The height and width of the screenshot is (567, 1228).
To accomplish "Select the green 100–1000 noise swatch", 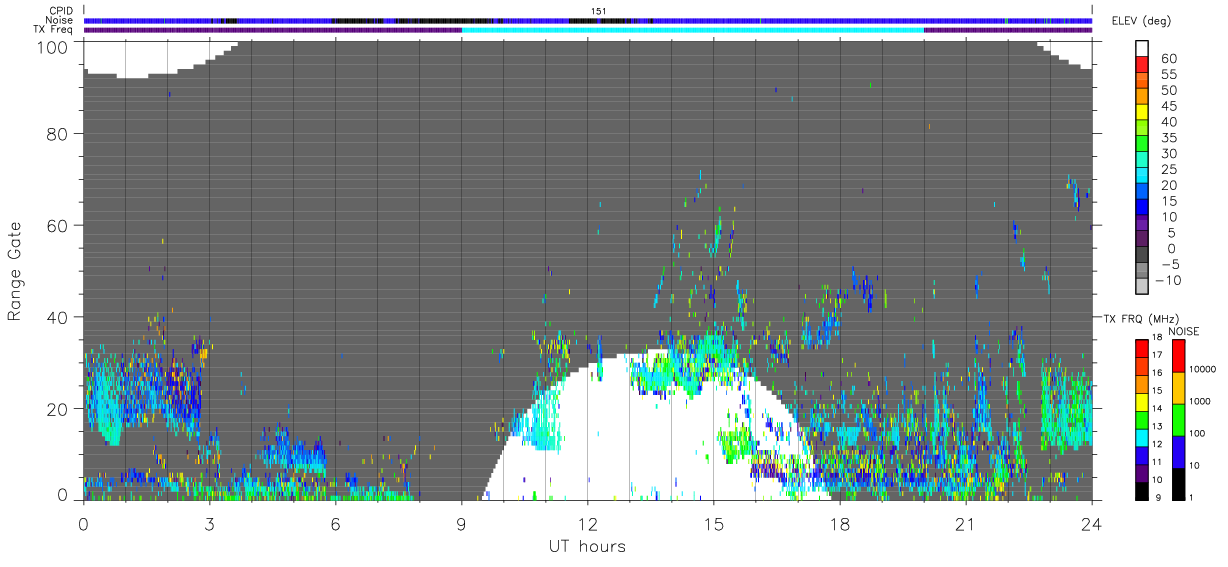I will [1179, 419].
